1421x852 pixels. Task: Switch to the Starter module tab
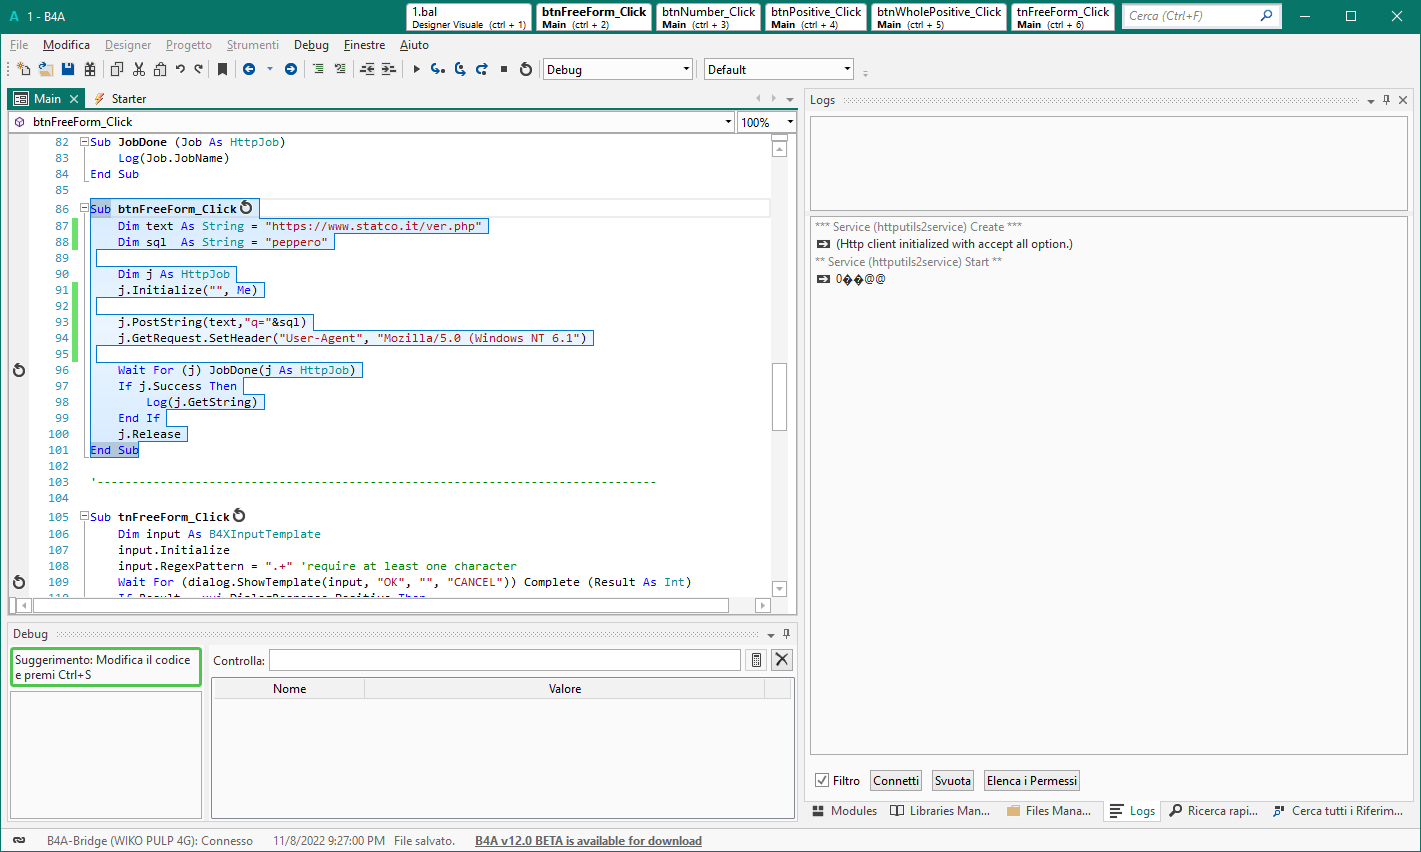[128, 99]
